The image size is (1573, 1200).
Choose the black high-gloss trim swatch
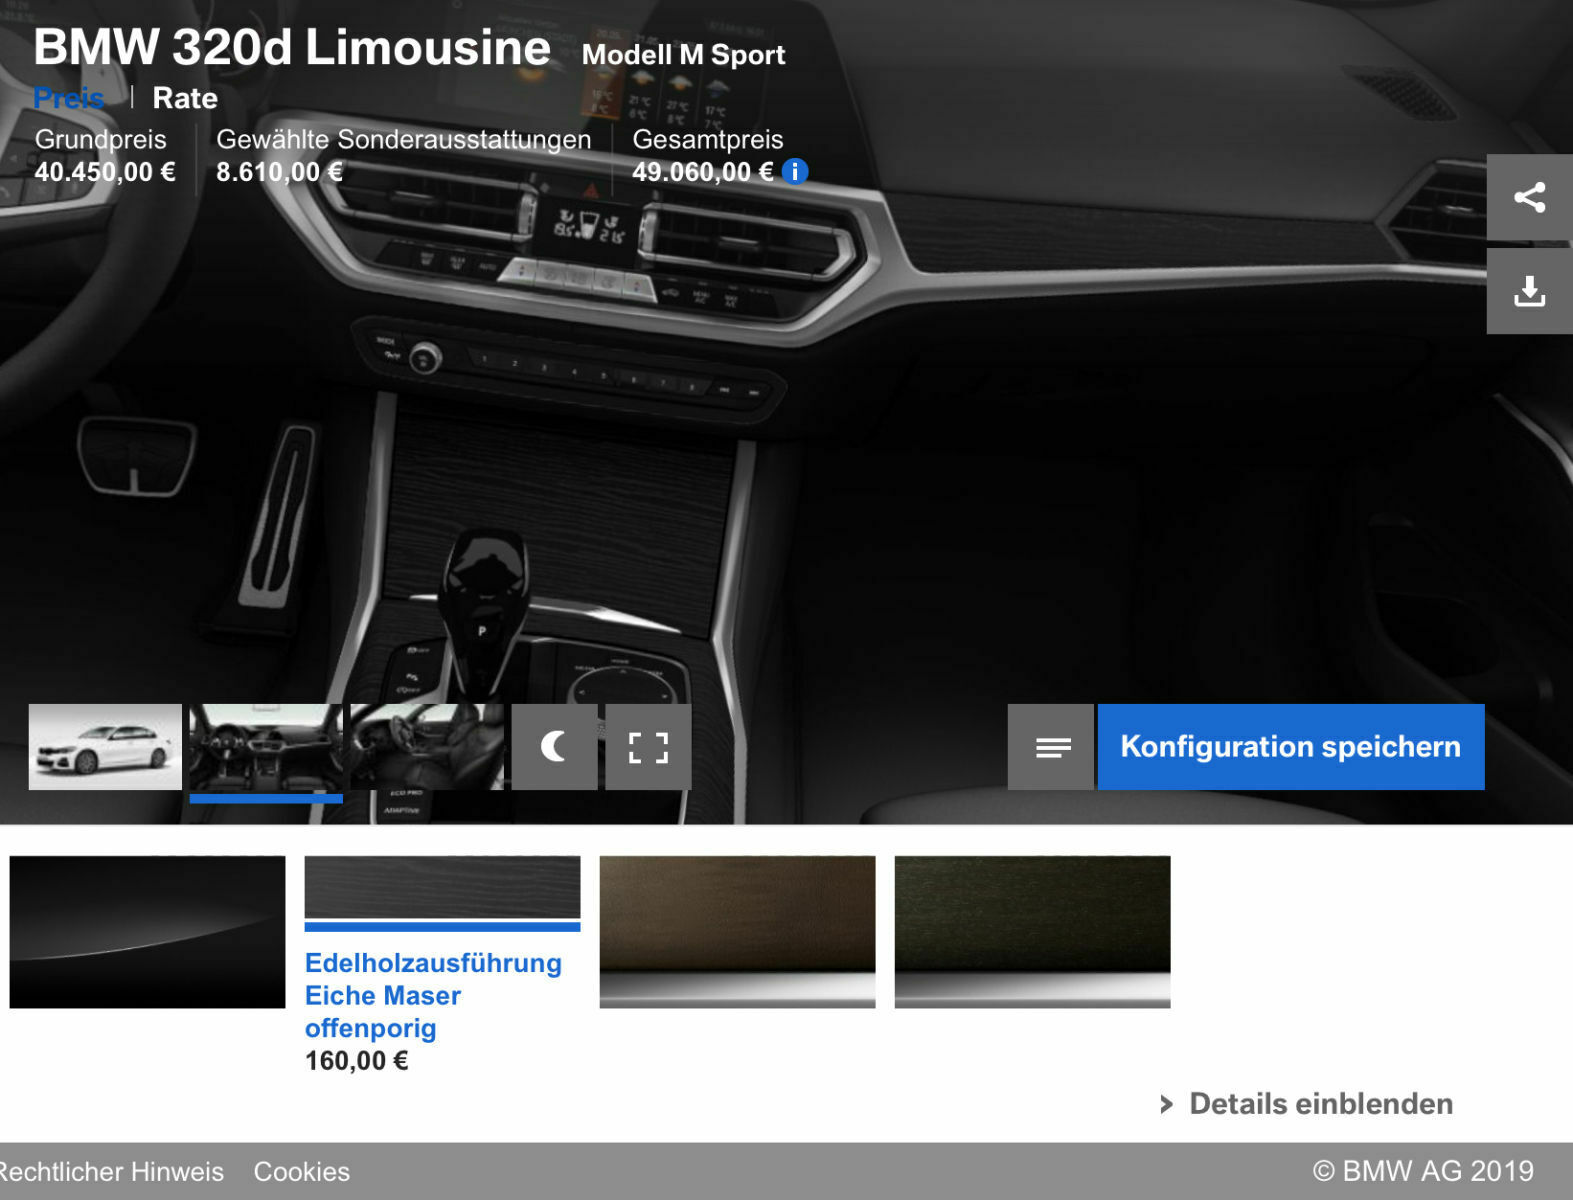(x=147, y=931)
